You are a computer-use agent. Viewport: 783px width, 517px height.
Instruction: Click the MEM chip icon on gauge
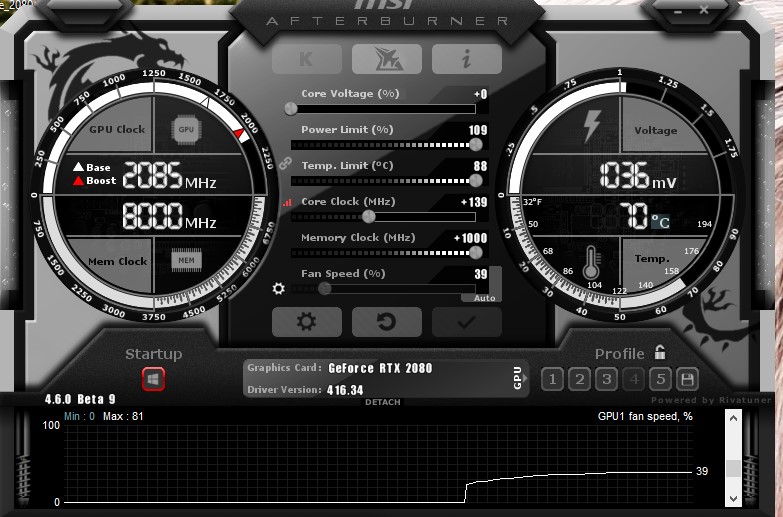tap(186, 260)
